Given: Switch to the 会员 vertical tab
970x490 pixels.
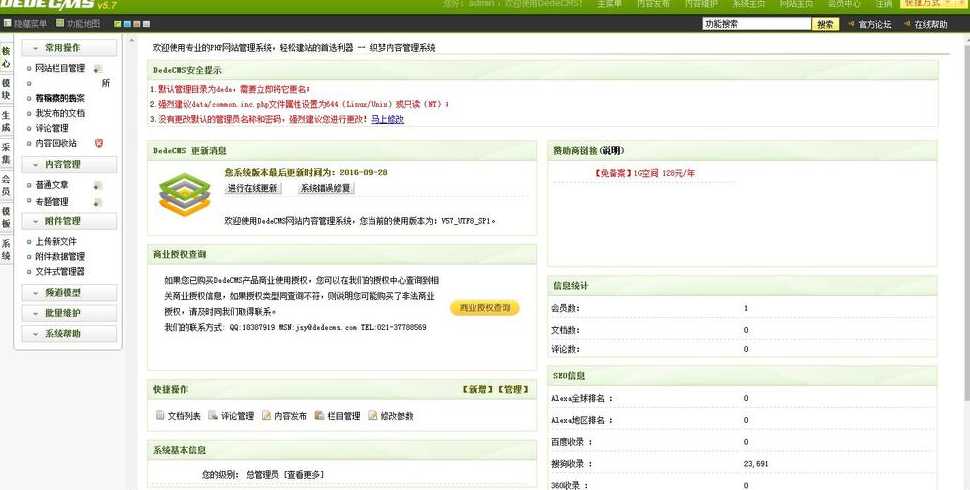Looking at the screenshot, I should [6, 186].
